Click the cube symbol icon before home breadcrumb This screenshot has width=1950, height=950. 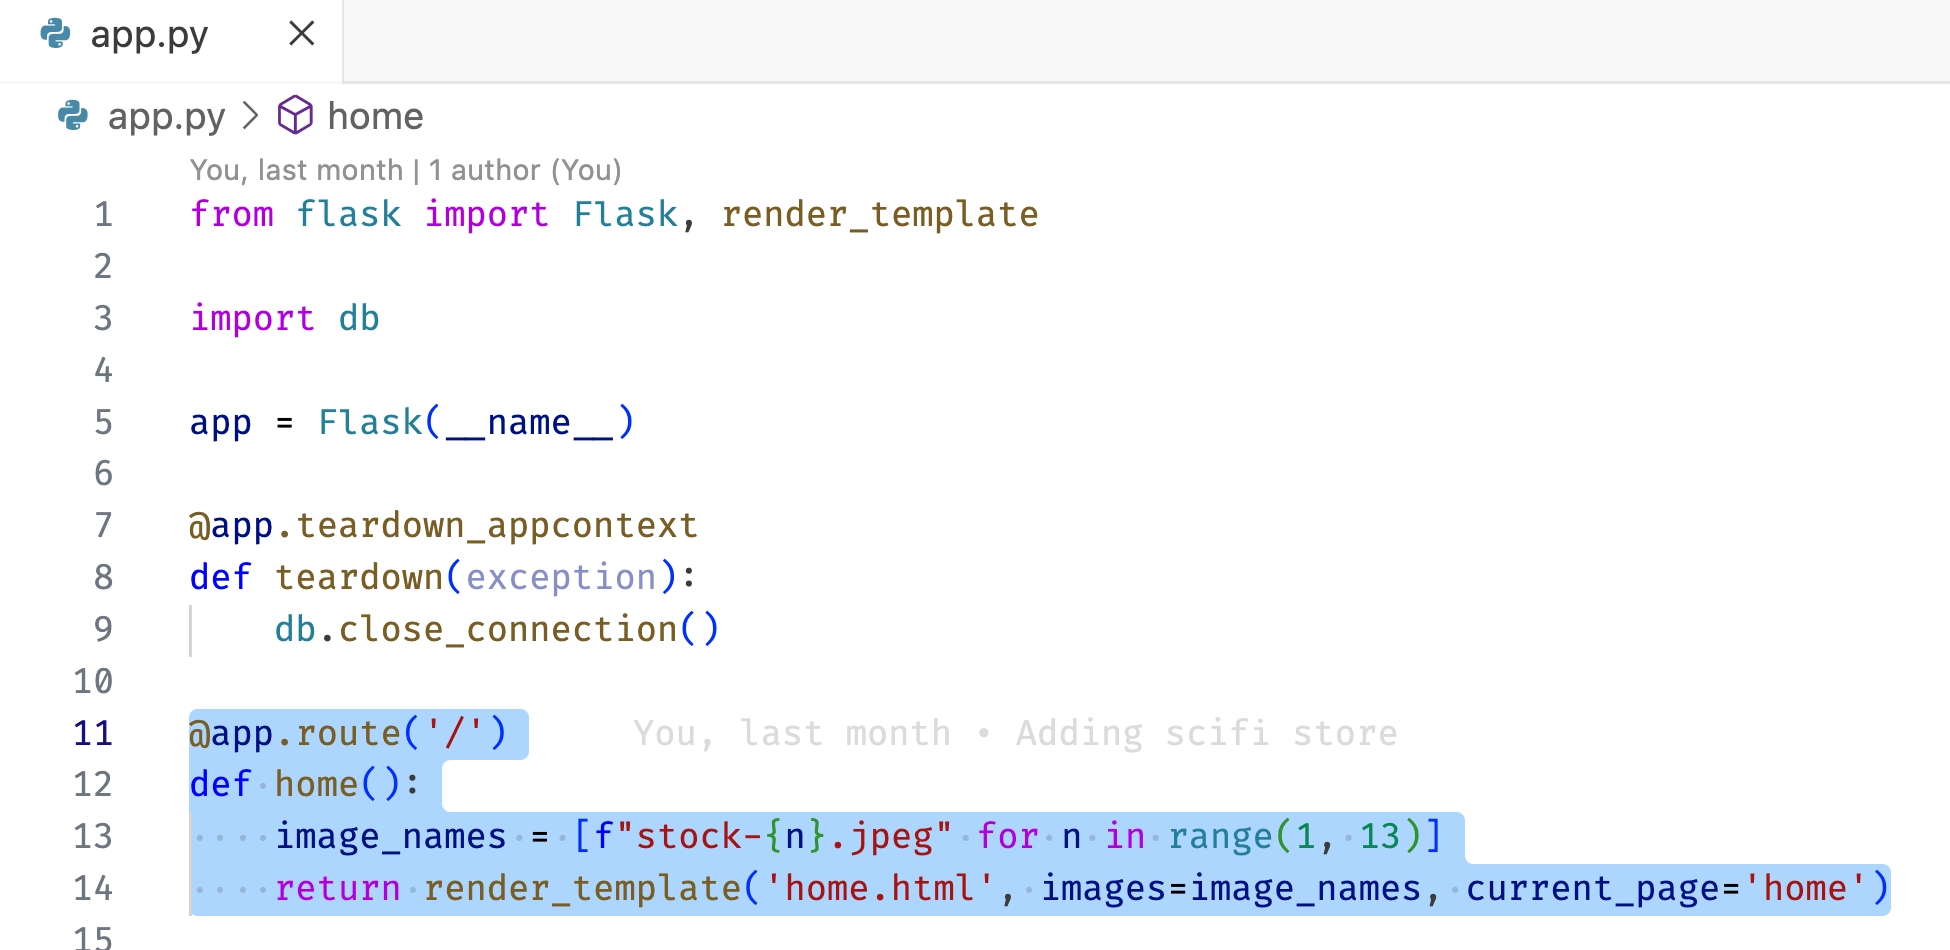coord(294,116)
